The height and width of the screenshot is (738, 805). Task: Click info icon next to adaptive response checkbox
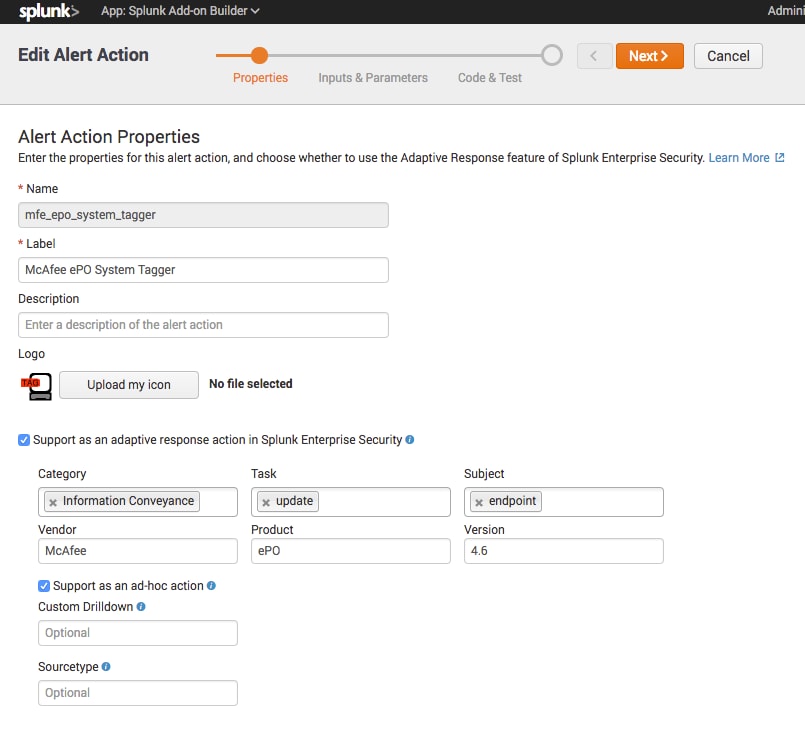click(410, 440)
